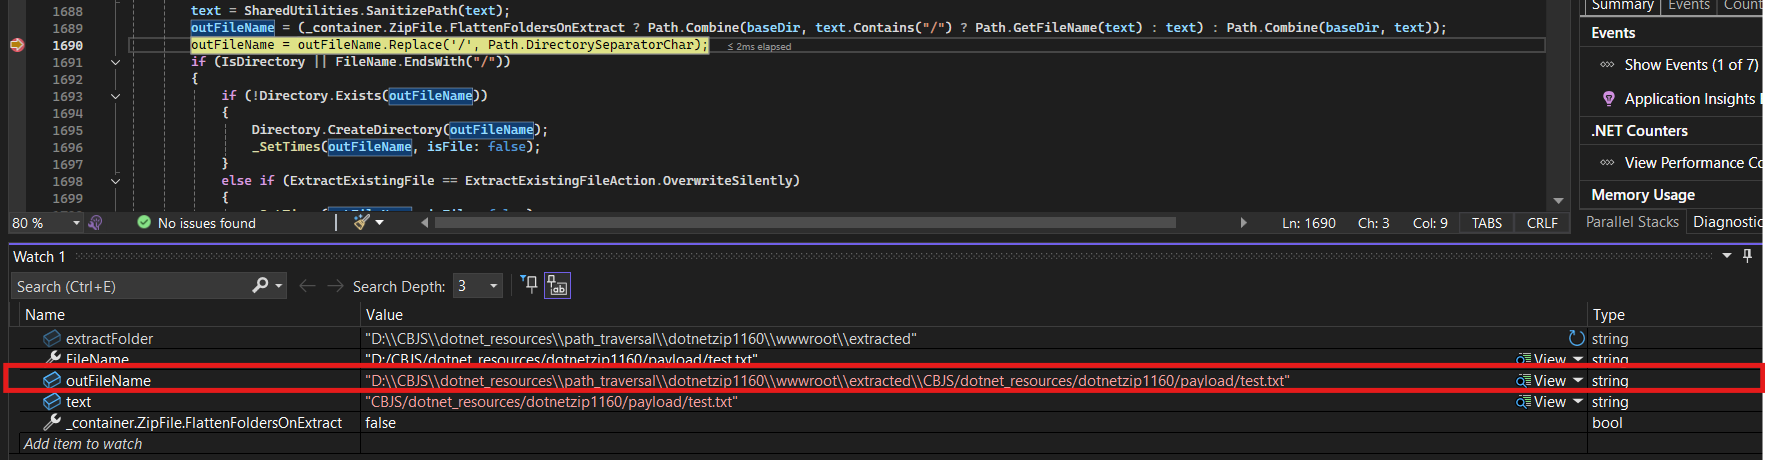Click the Show Events (1 of 7) link
Screen dimensions: 1765x460
1690,65
